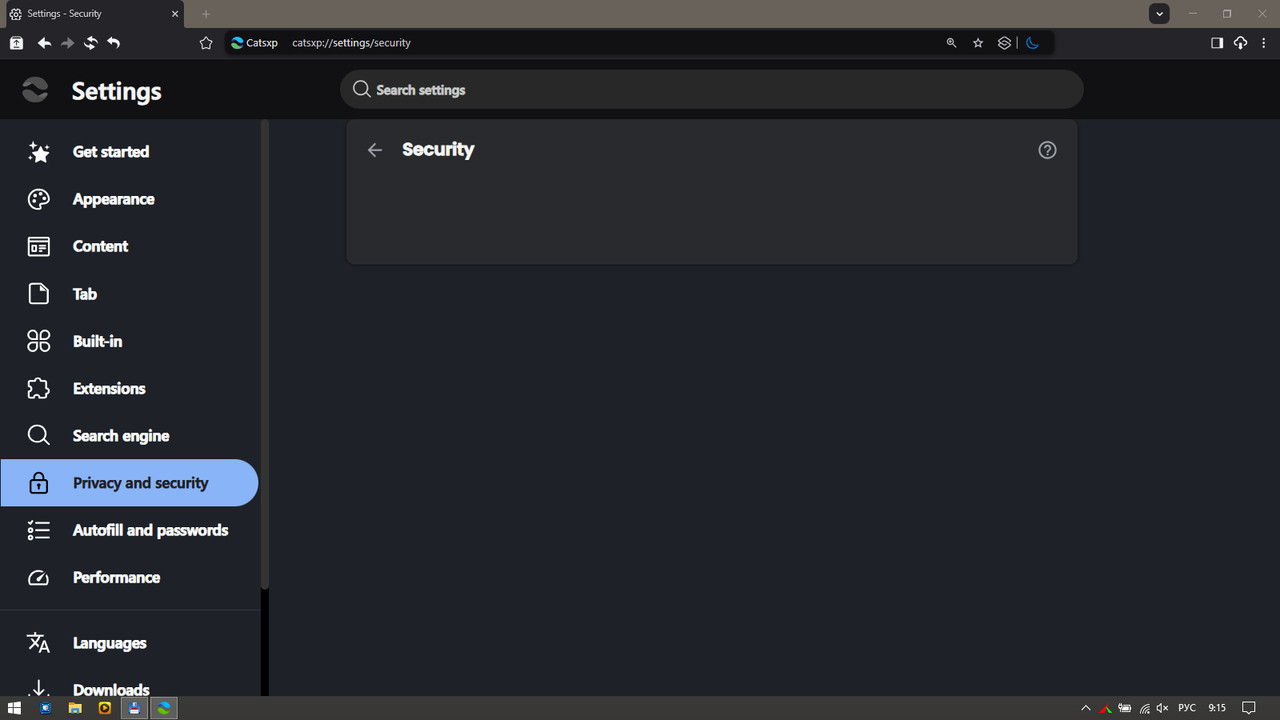
Task: Open a new tab with the plus button
Action: click(x=206, y=14)
